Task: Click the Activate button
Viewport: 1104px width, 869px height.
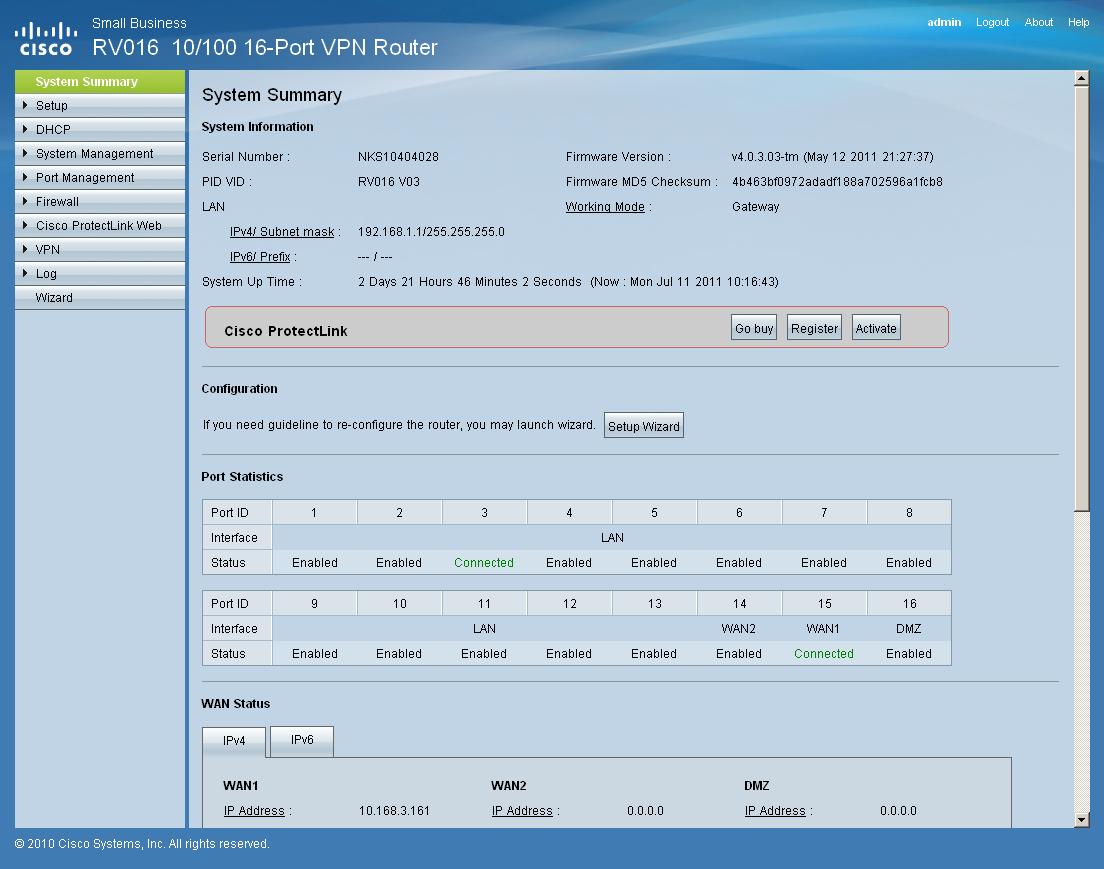Action: coord(876,328)
